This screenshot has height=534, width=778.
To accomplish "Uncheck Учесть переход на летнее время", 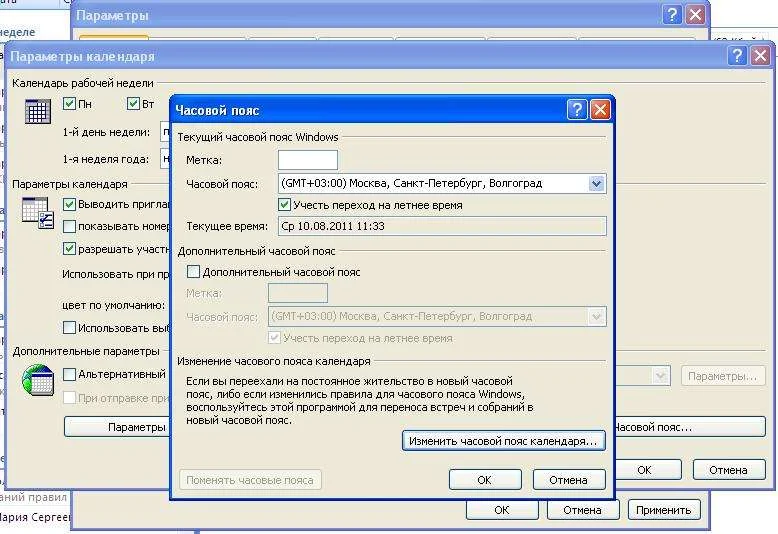I will [284, 205].
